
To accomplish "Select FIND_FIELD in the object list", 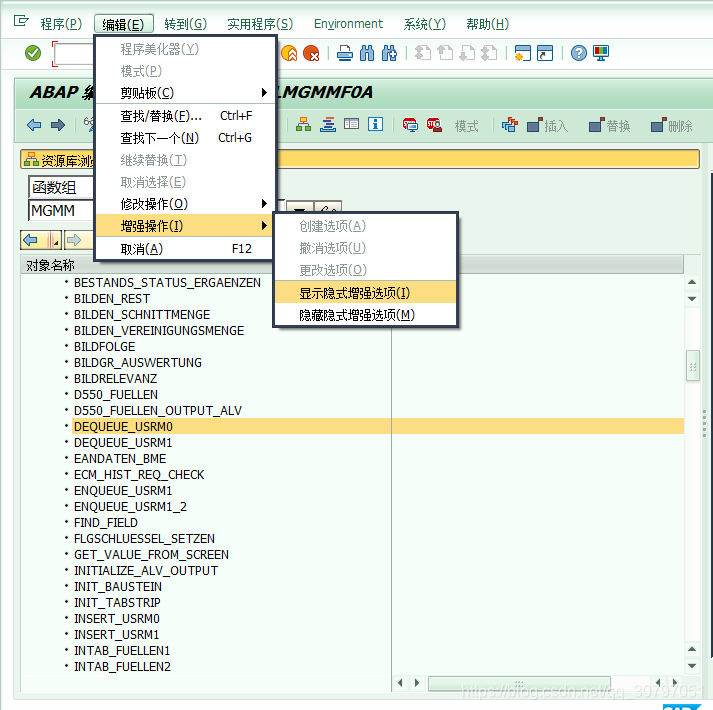I will [x=105, y=523].
